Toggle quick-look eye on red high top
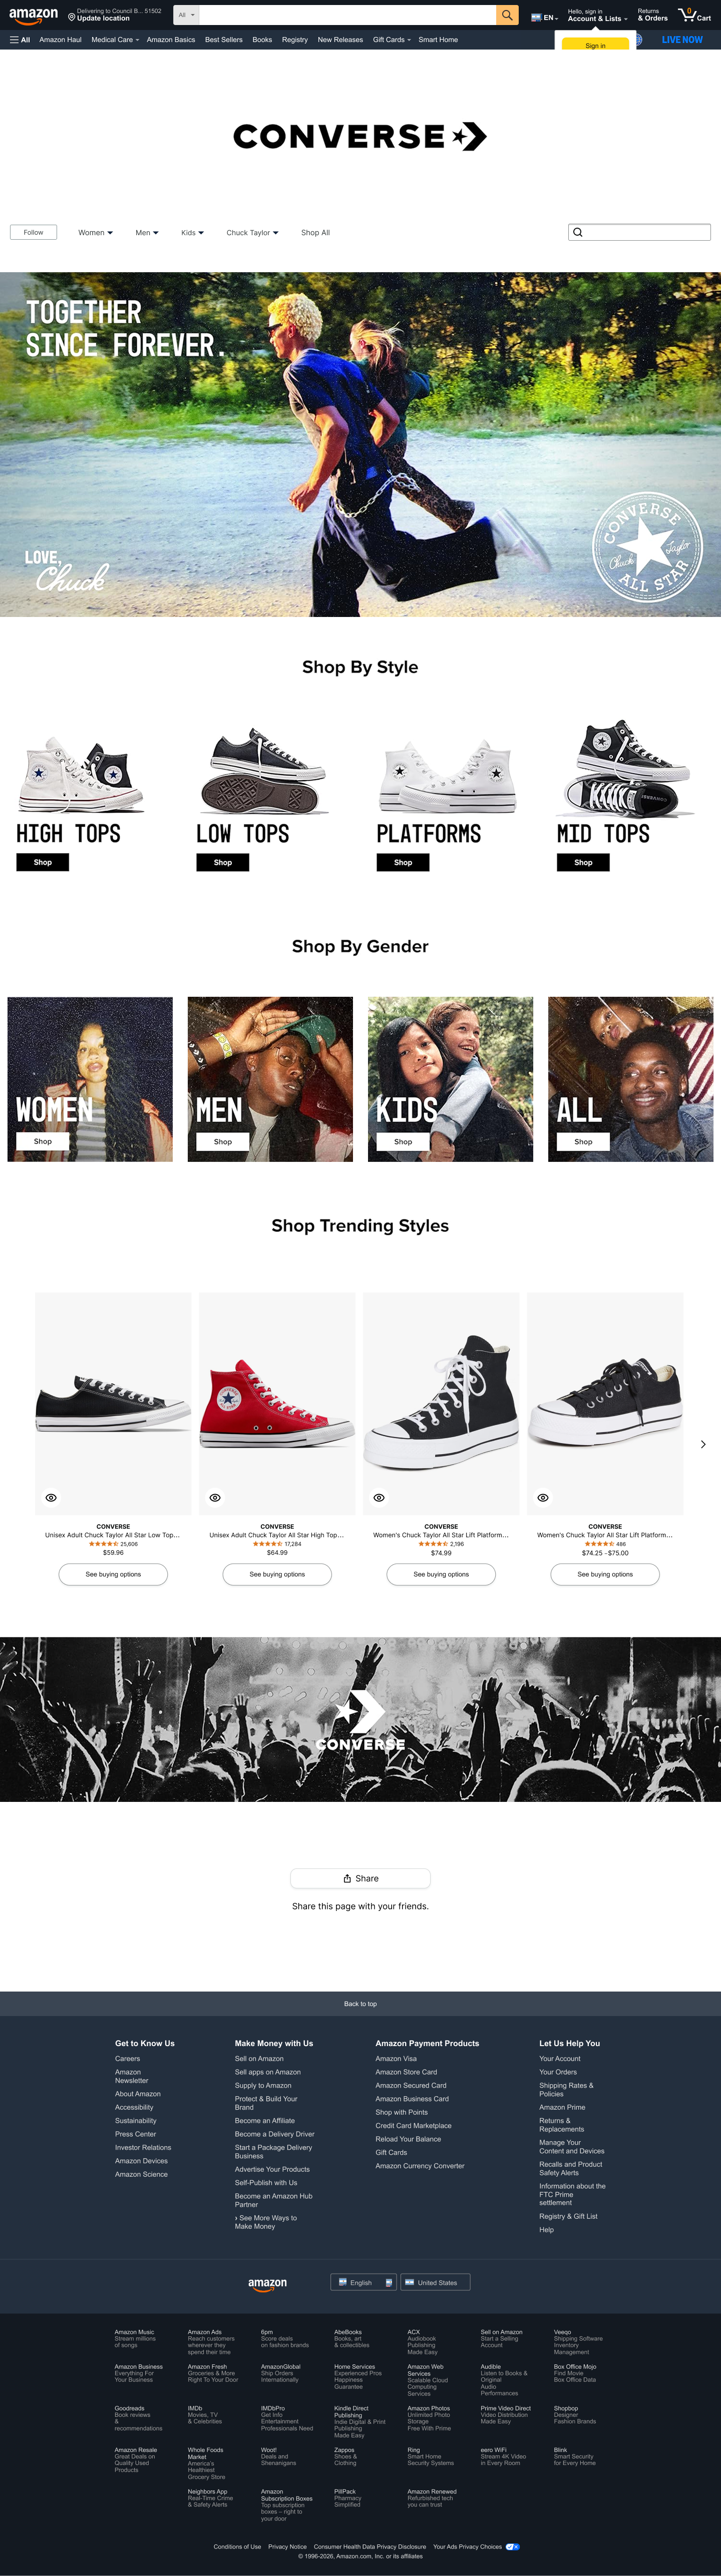 point(215,1497)
